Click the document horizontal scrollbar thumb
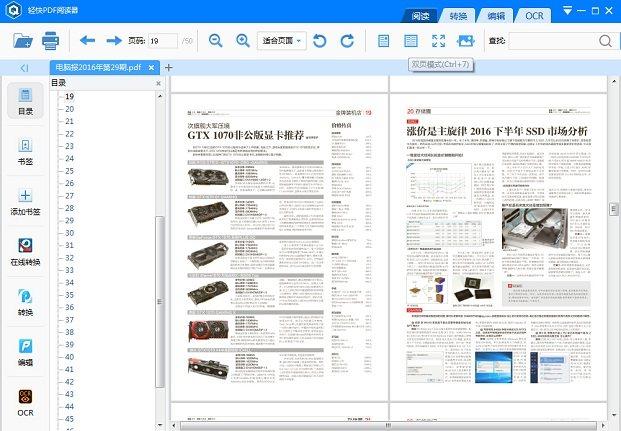The image size is (621, 431). (x=388, y=425)
